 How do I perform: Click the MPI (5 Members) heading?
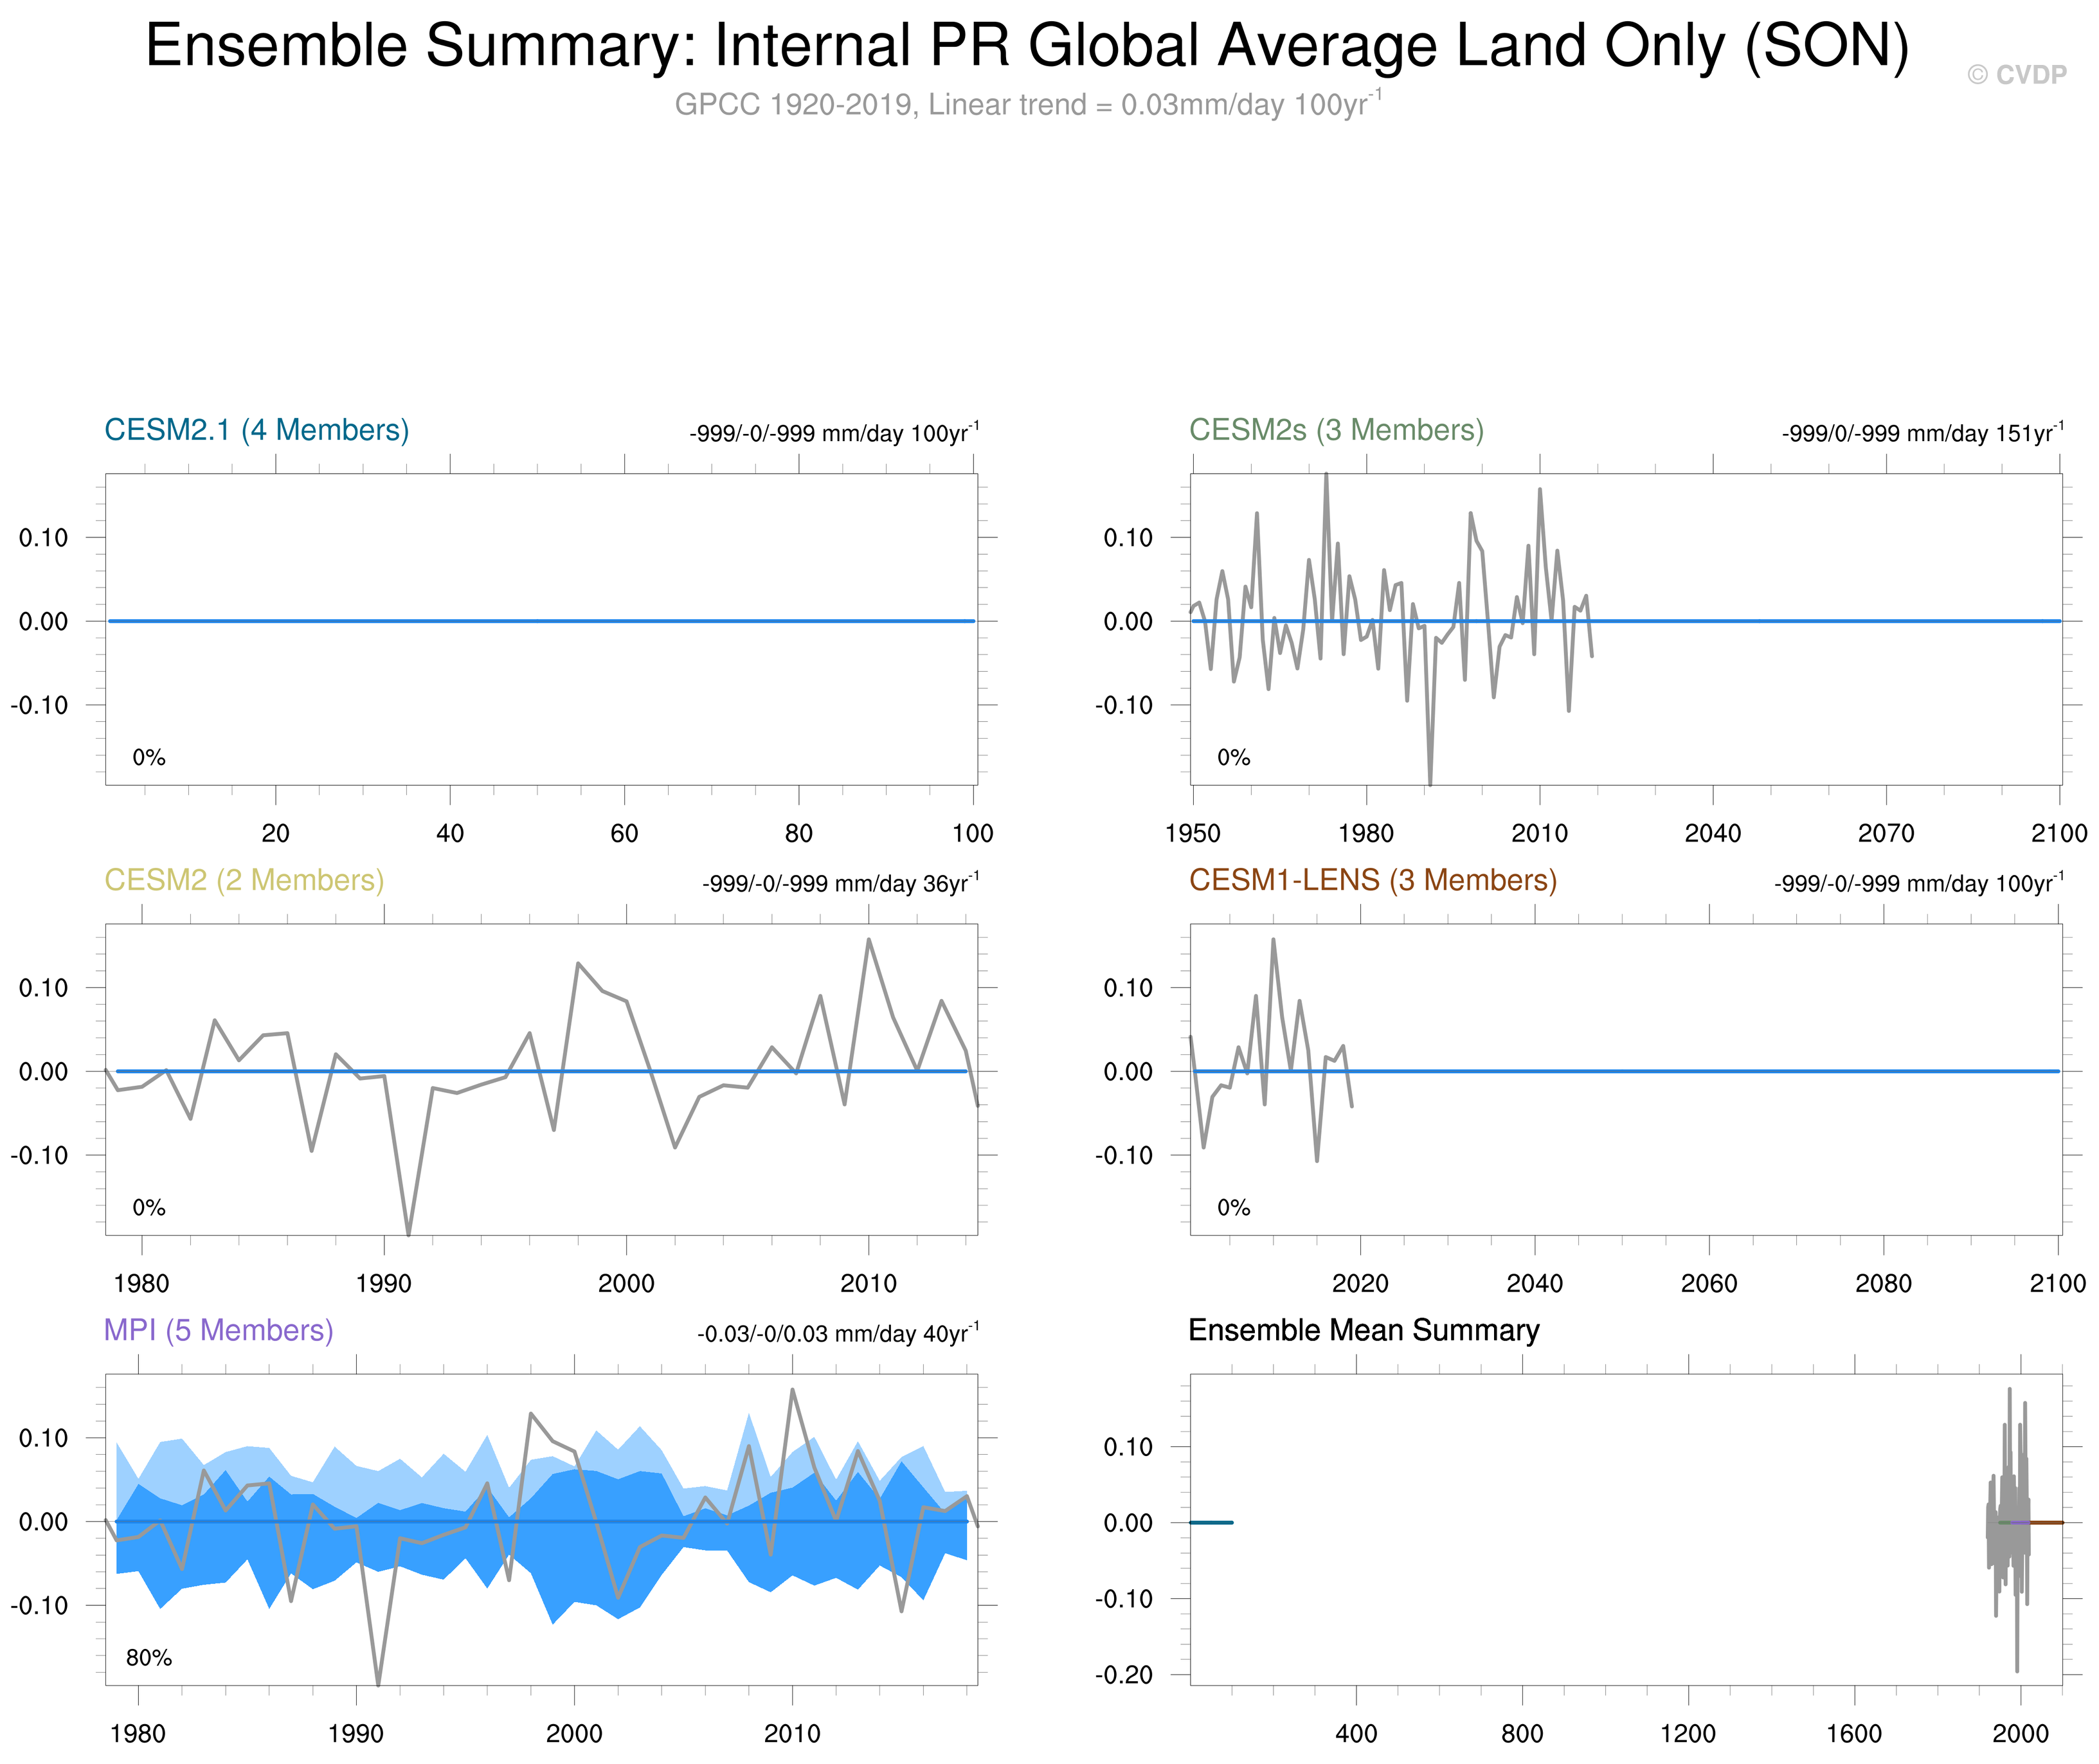218,1330
